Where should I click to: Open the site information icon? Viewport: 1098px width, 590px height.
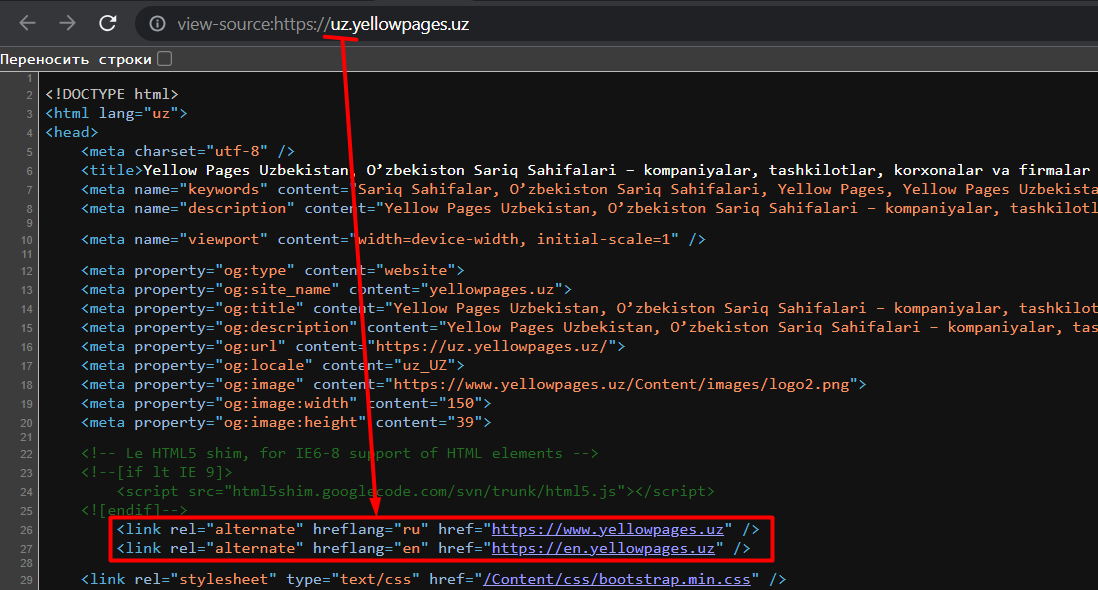158,24
